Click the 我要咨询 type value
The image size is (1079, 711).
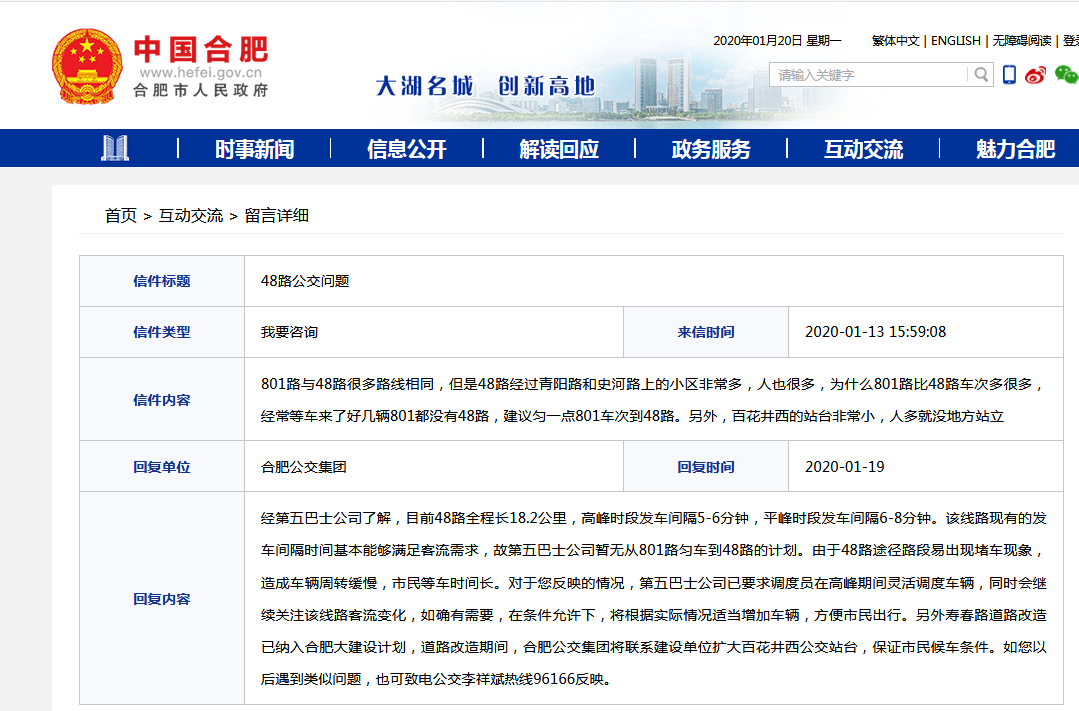click(x=289, y=332)
